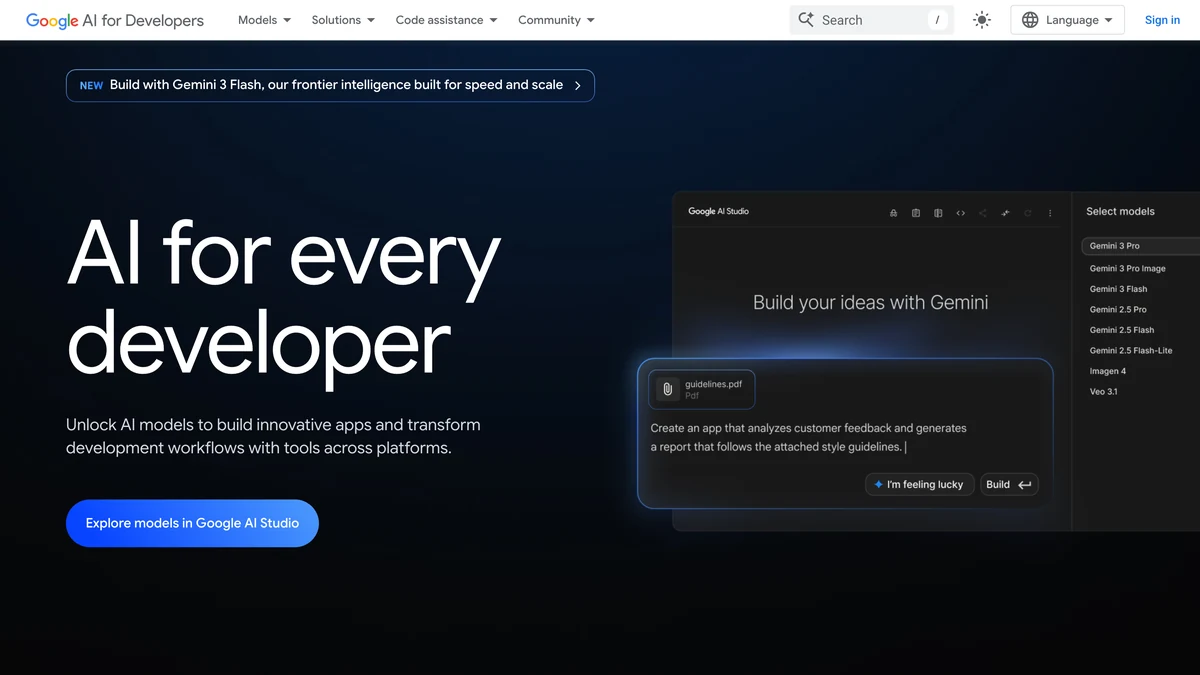Select Gemini 2.5 Flash model
This screenshot has width=1200, height=675.
click(1122, 330)
